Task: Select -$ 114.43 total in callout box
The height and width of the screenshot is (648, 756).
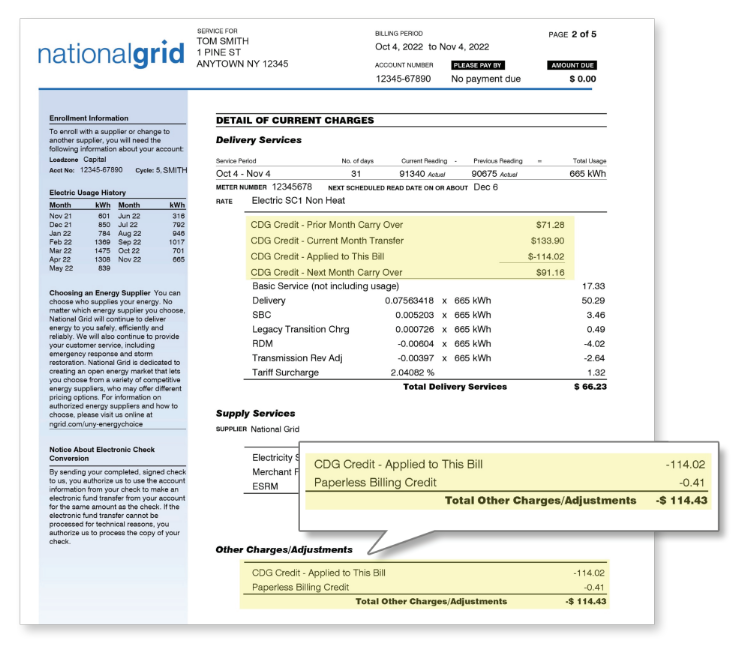Action: tap(681, 500)
